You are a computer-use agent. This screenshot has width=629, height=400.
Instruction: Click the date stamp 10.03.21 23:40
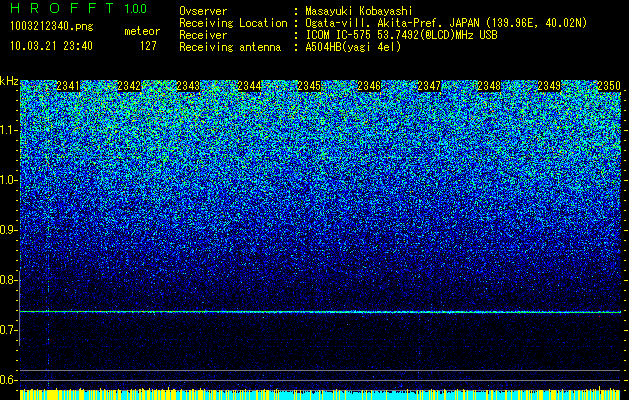[51, 46]
